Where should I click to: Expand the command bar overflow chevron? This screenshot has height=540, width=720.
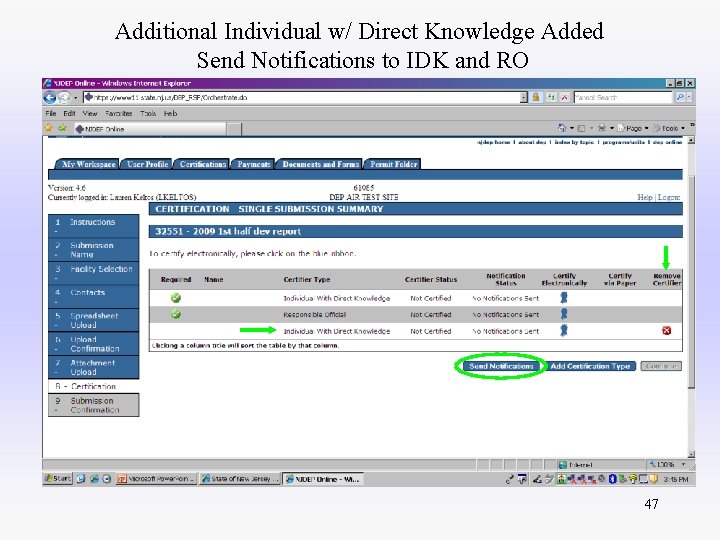click(x=692, y=125)
